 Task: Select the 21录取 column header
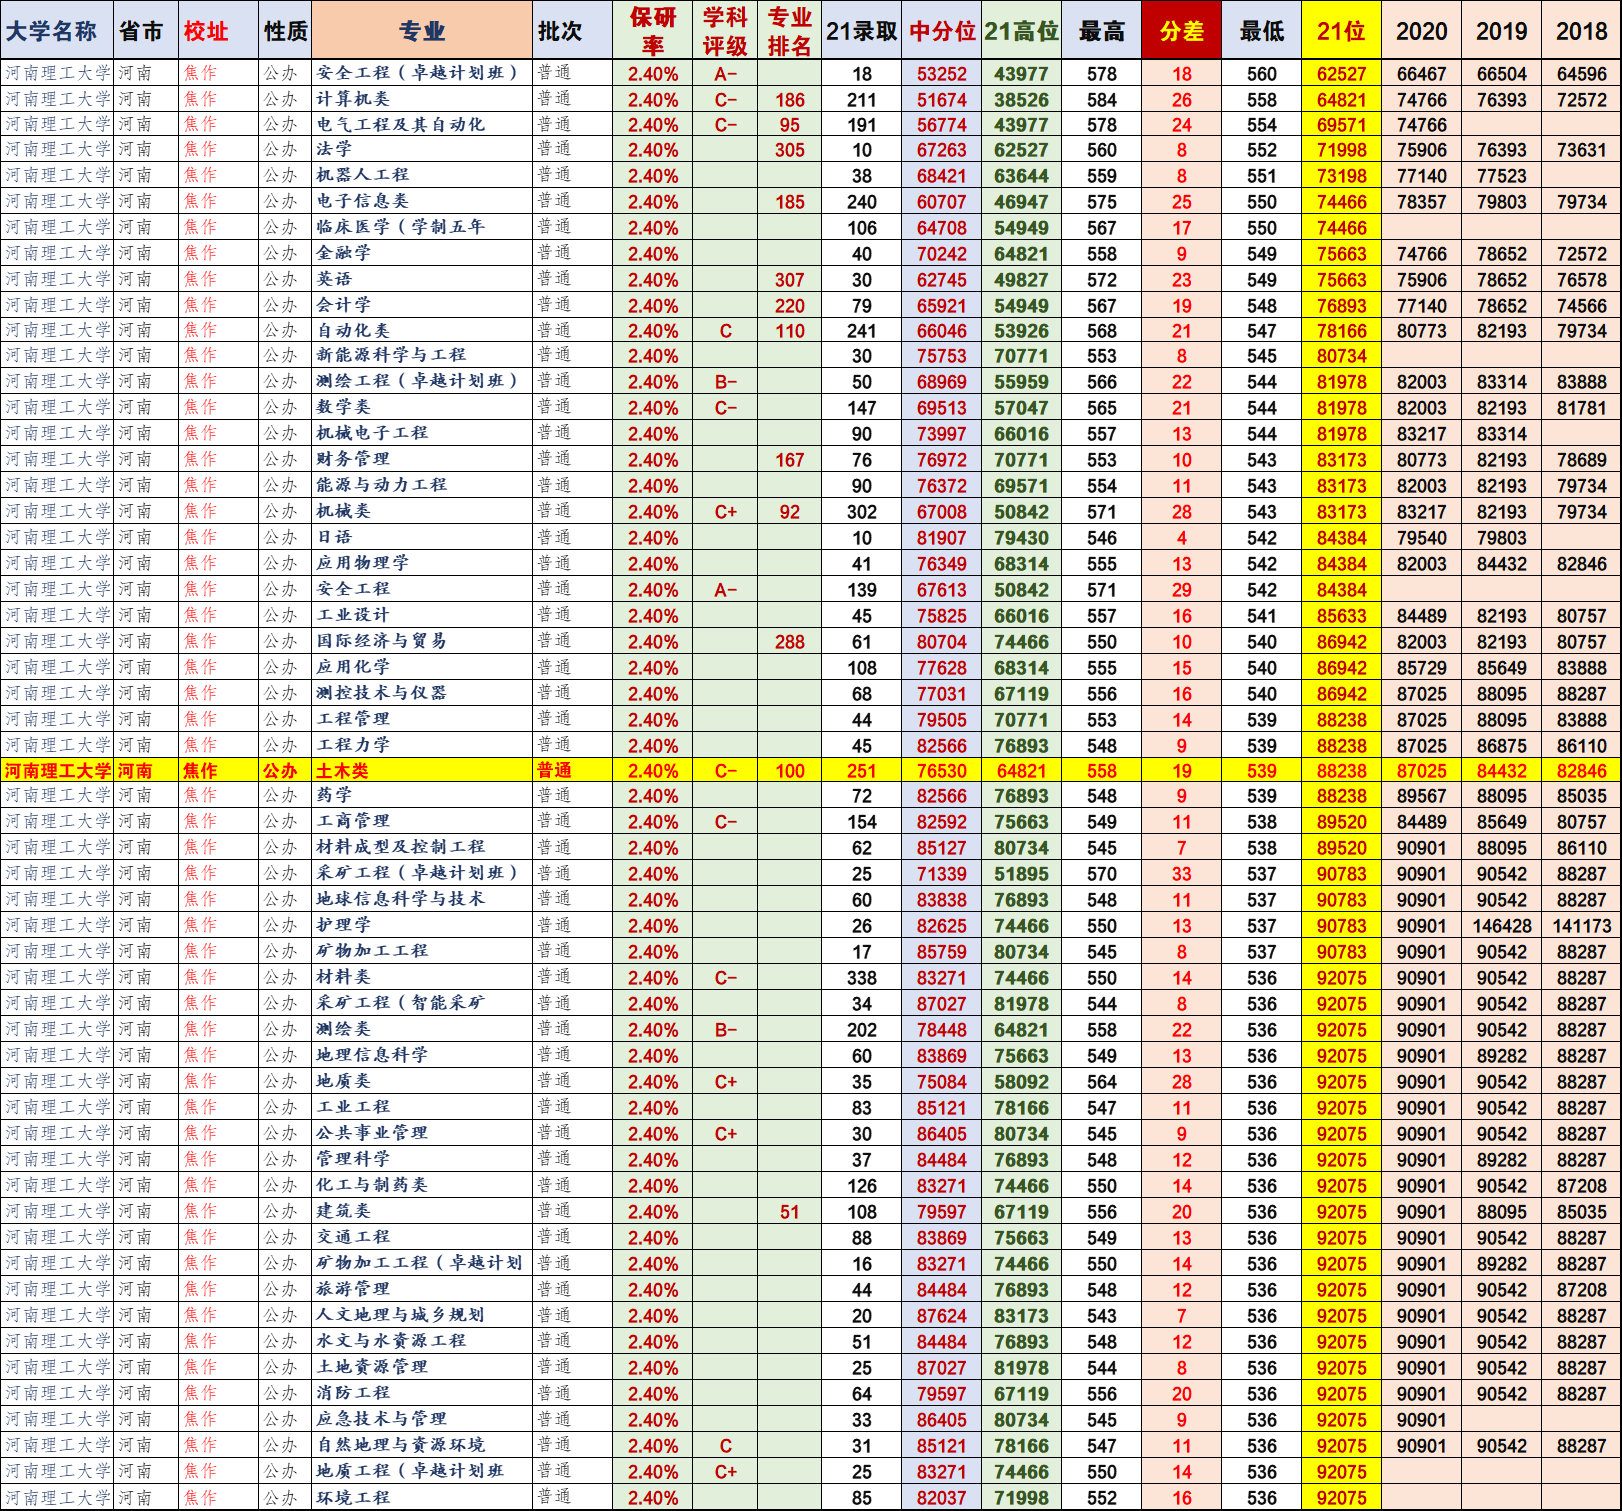(x=862, y=31)
